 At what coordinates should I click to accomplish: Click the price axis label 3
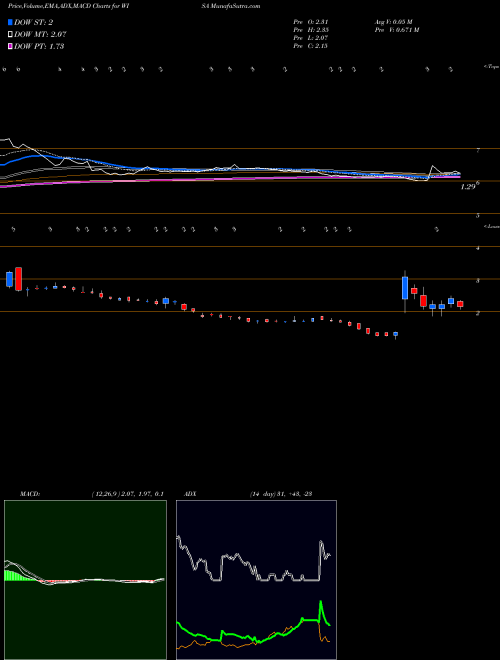[x=478, y=281]
